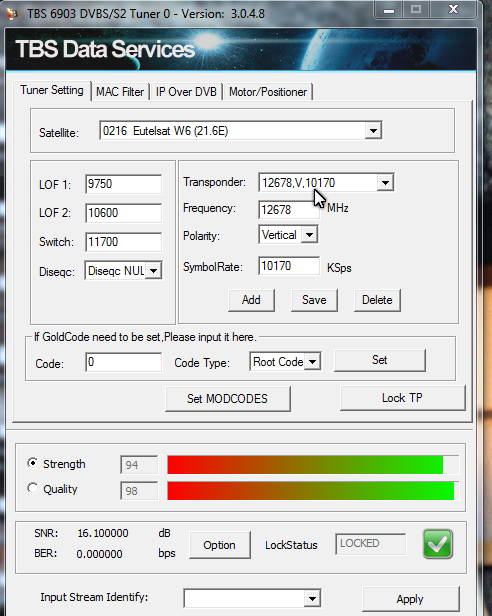Click the LOF 2 input field
This screenshot has width=492, height=616.
123,213
